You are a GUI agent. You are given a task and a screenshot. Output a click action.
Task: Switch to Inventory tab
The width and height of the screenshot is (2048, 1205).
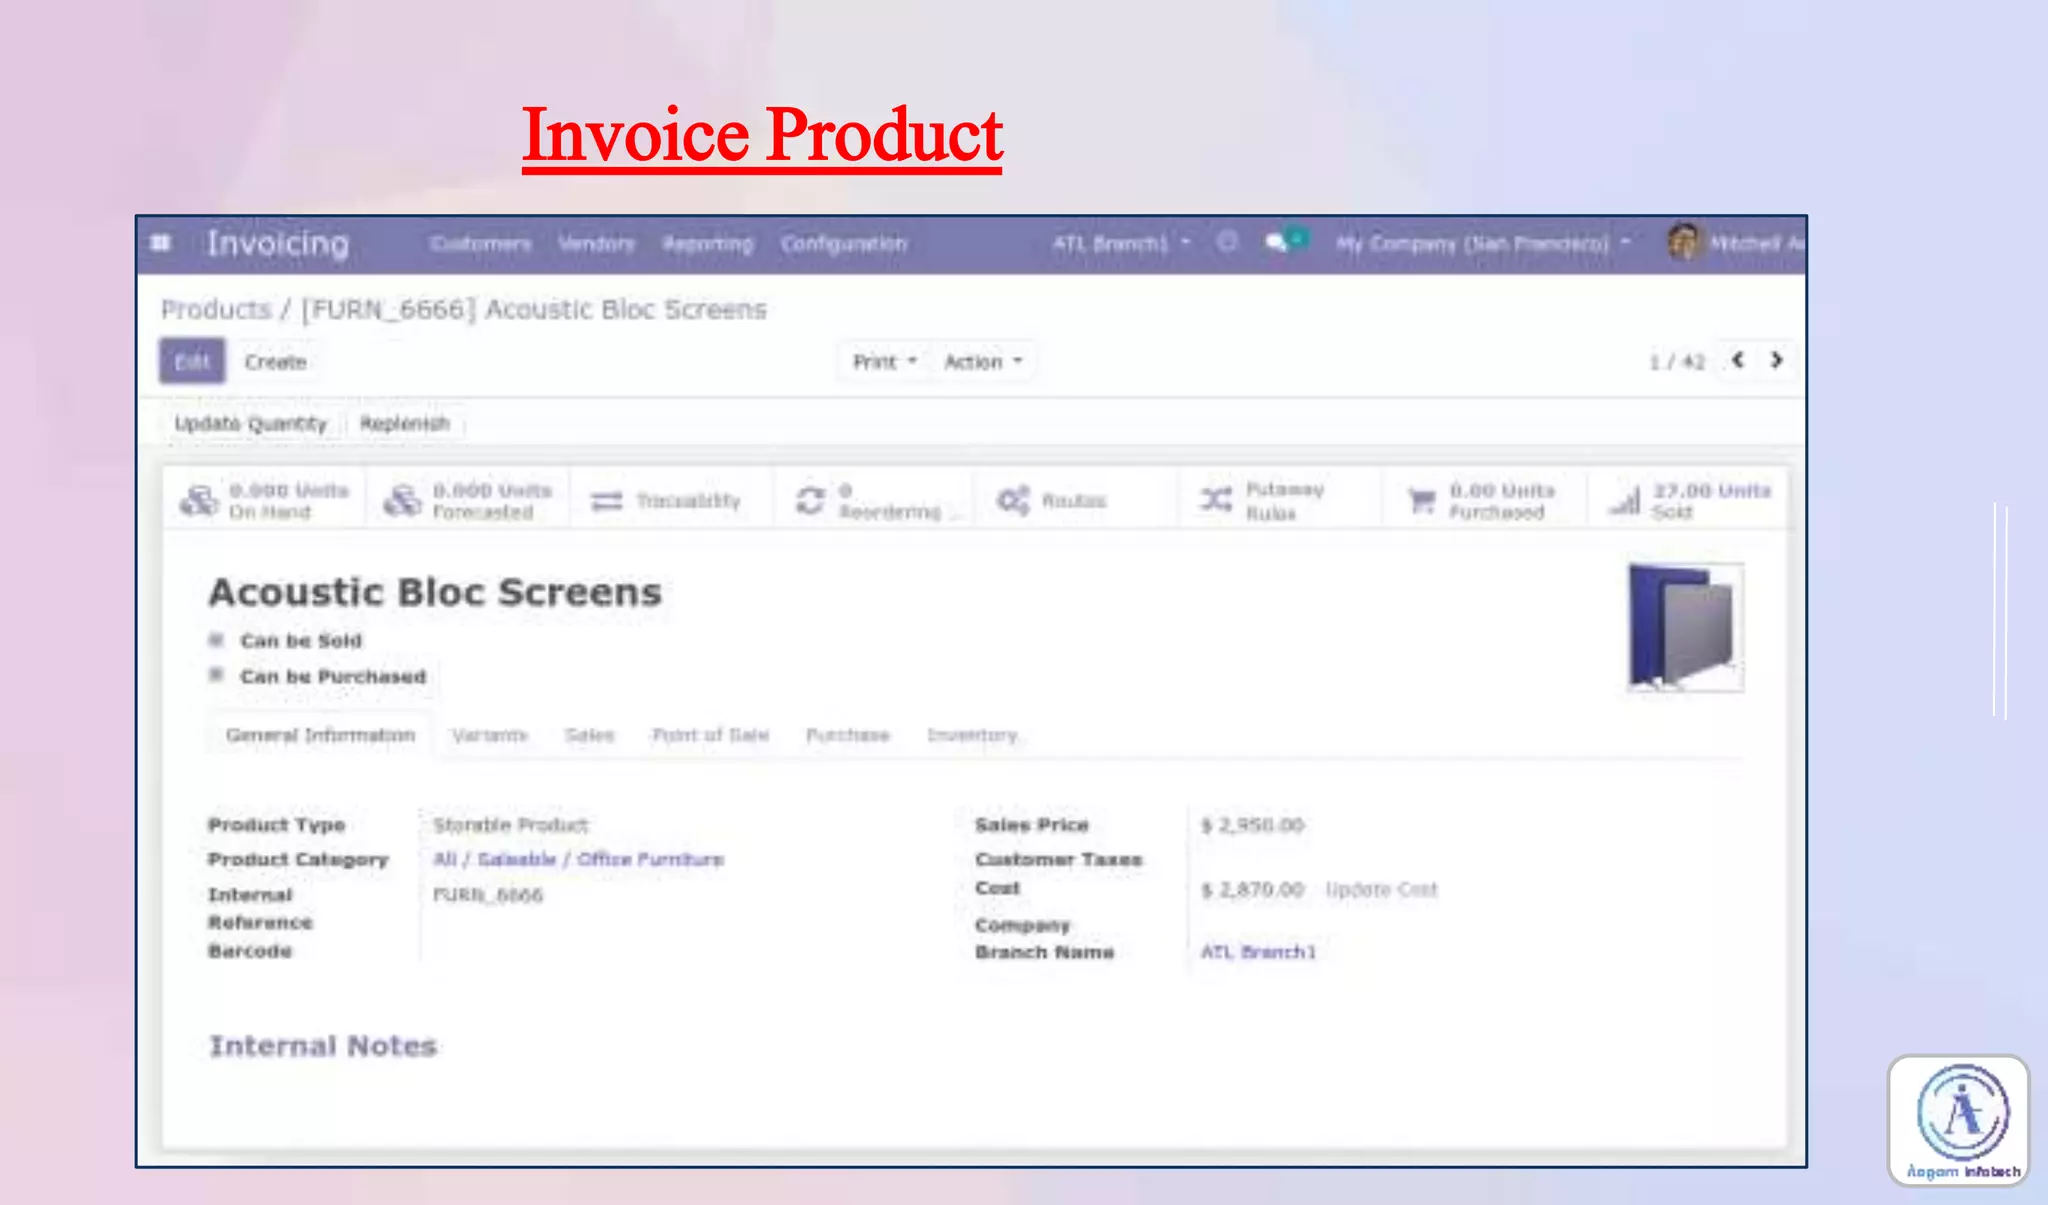[971, 735]
